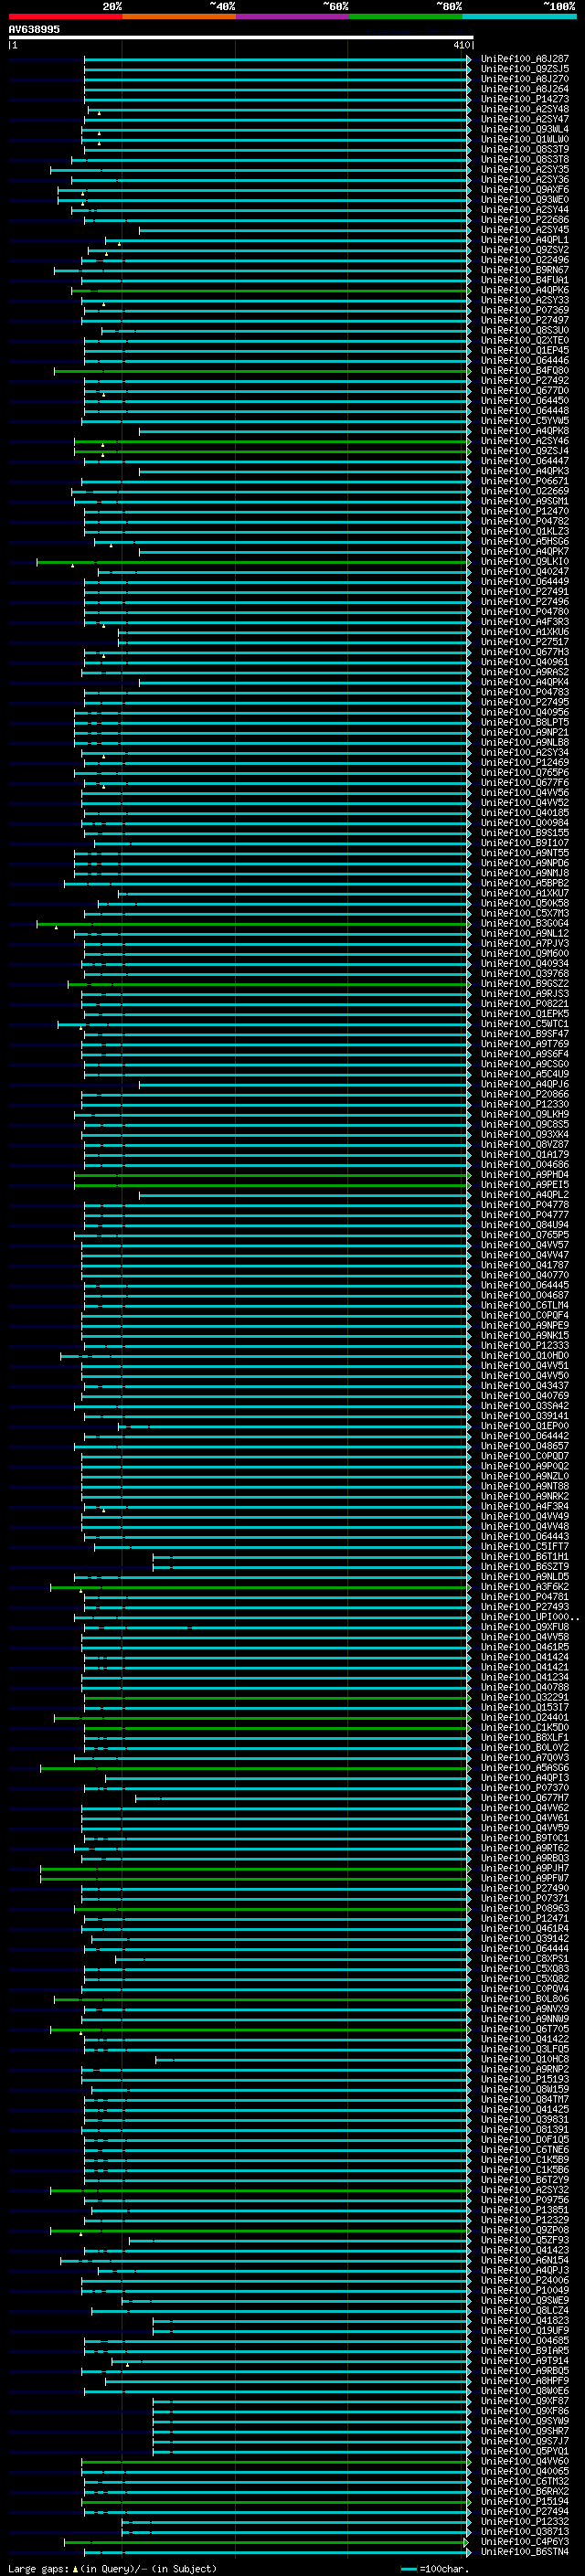This screenshot has height=2576, width=585.
Task: Click the green alignment bar of UniRef100_Q6T705
Action: 260,2029
